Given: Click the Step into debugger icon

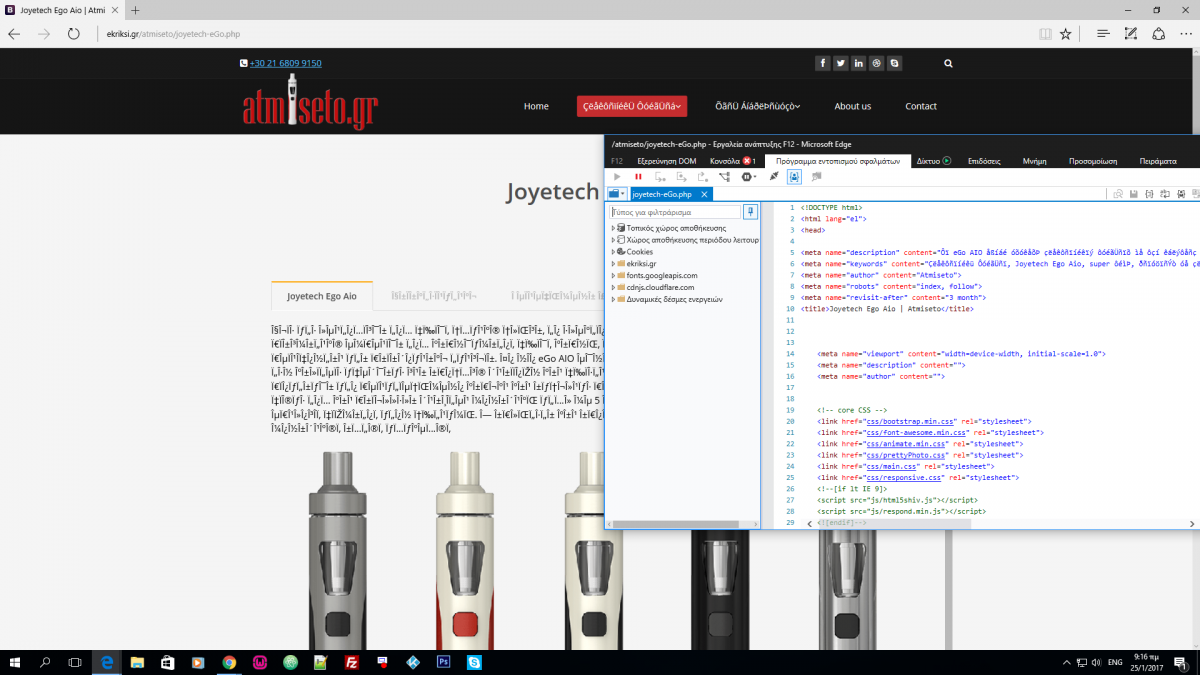Looking at the screenshot, I should pos(660,176).
